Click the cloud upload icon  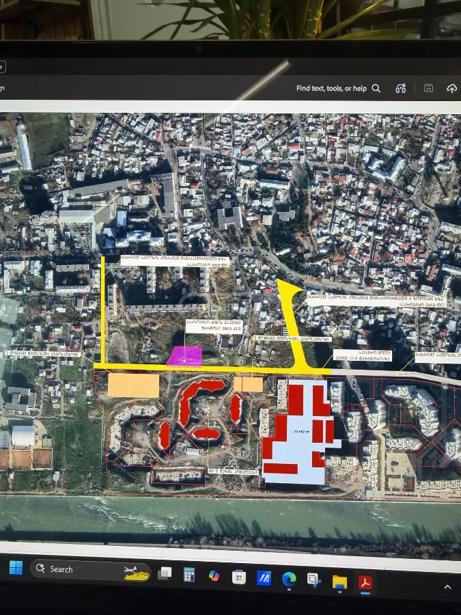click(x=452, y=89)
